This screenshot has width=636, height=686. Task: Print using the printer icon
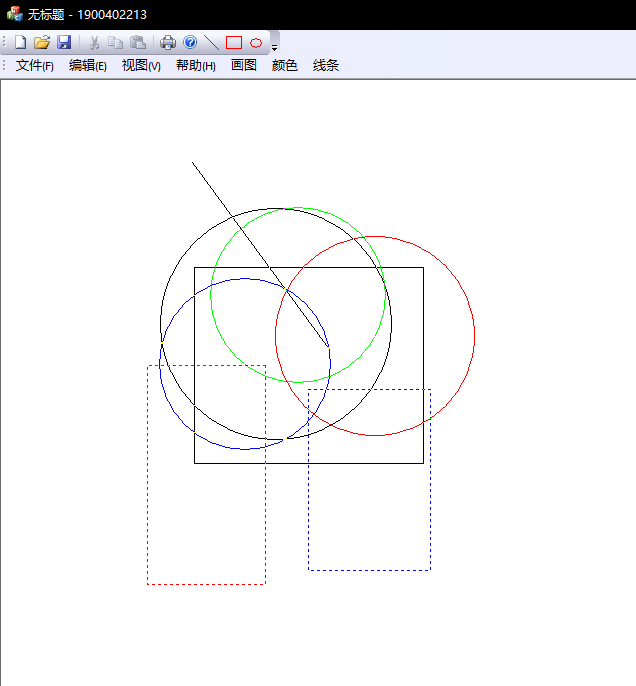coord(168,42)
